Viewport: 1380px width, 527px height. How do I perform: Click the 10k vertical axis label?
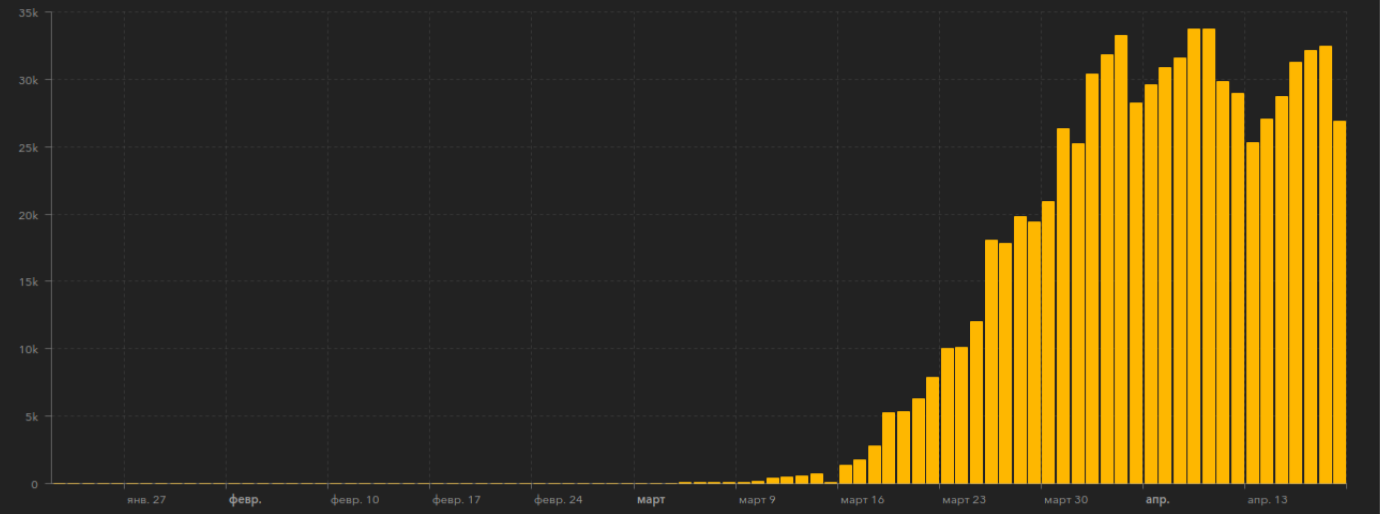click(x=27, y=349)
